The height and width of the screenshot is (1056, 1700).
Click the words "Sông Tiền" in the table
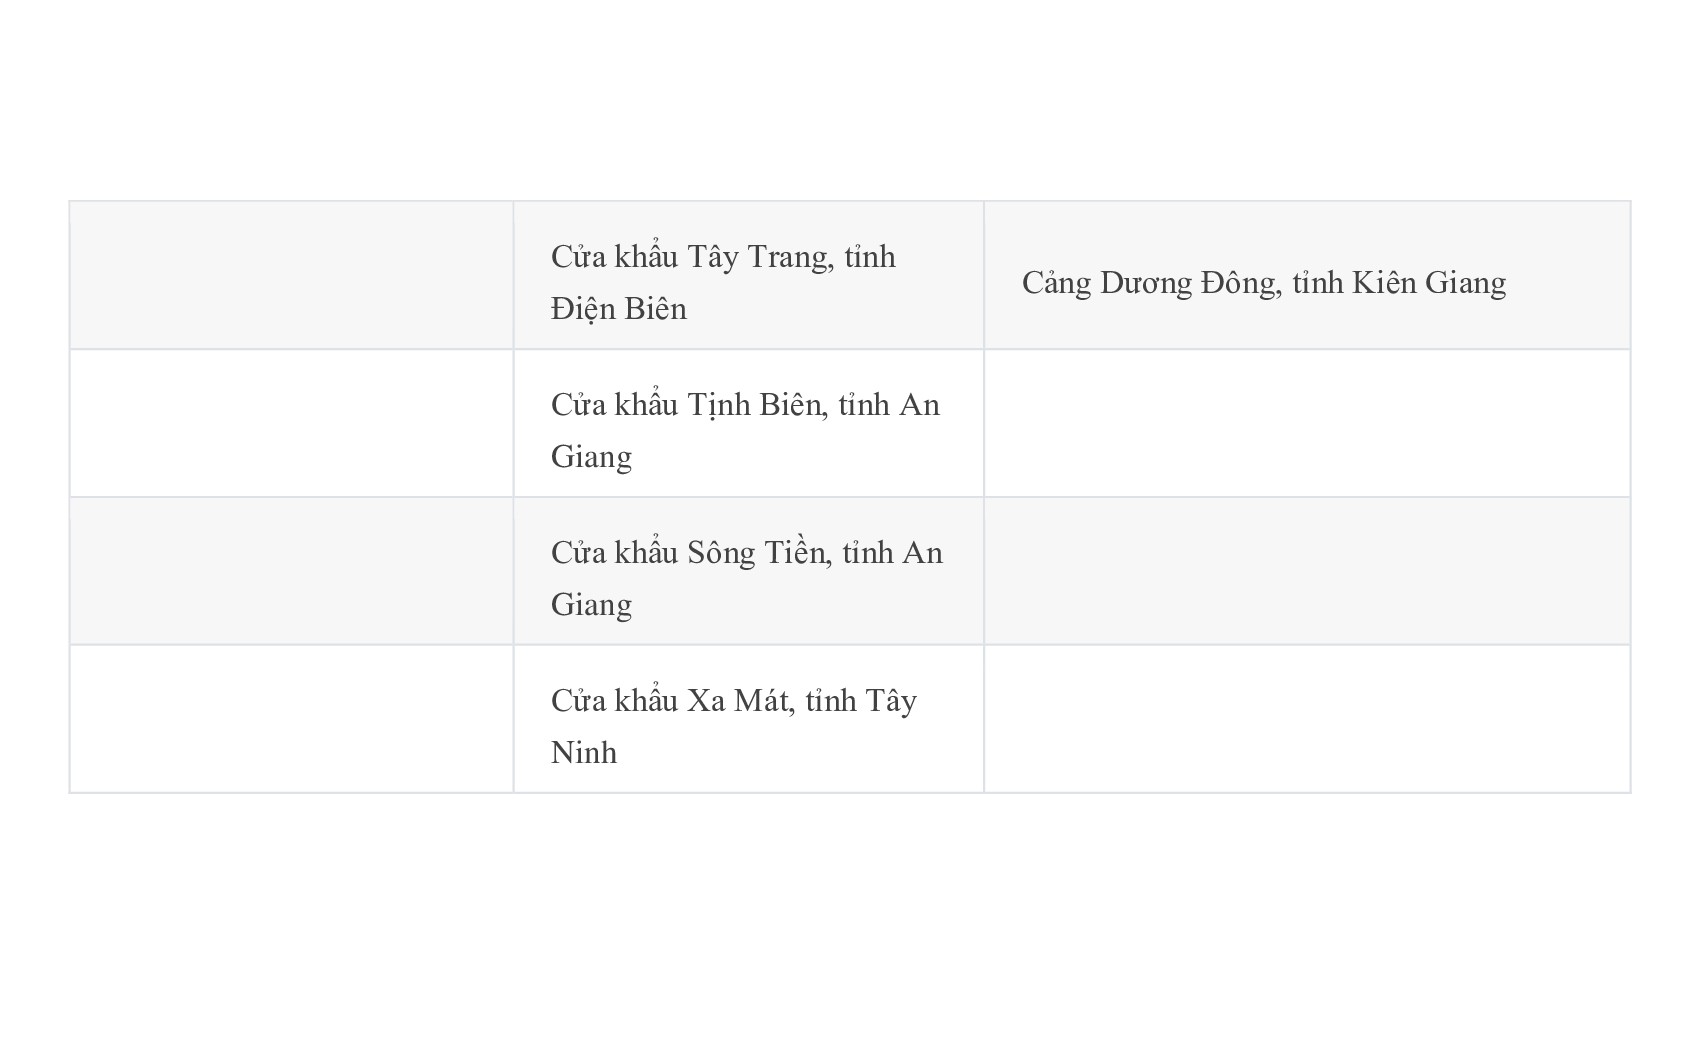click(x=759, y=553)
